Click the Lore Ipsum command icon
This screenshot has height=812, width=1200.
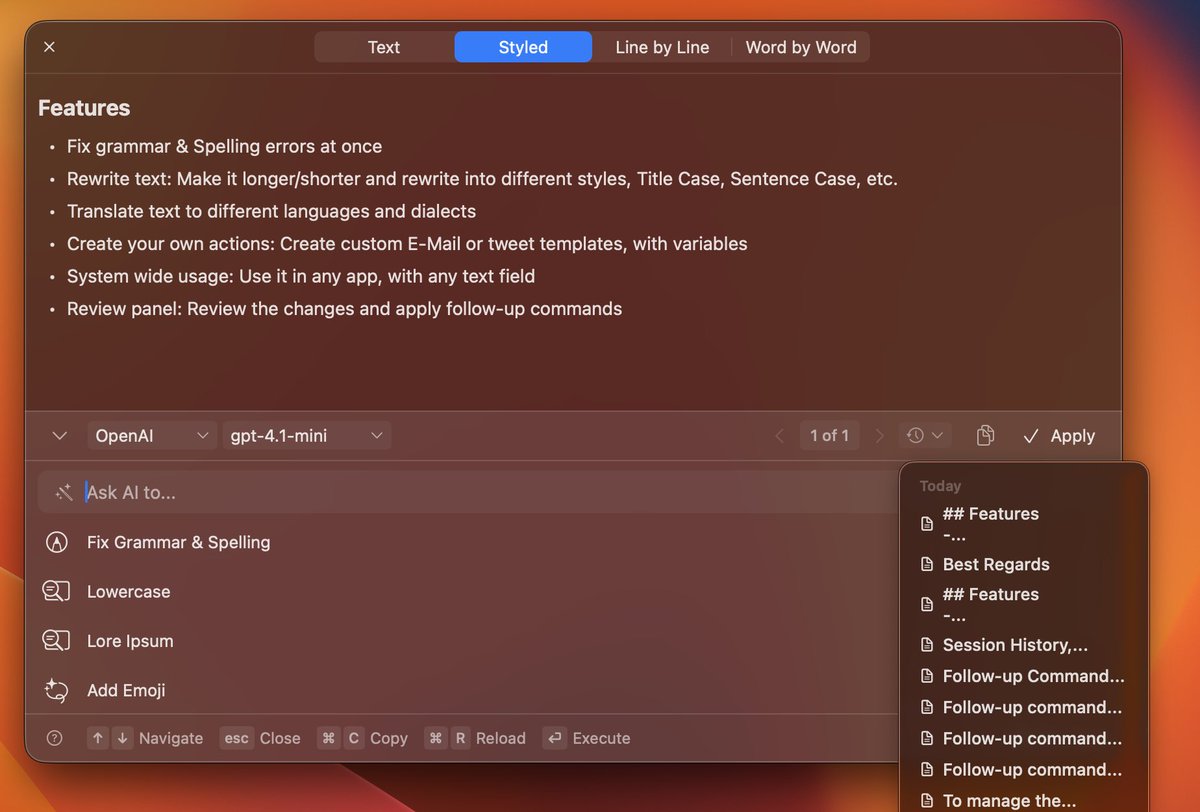(x=56, y=641)
